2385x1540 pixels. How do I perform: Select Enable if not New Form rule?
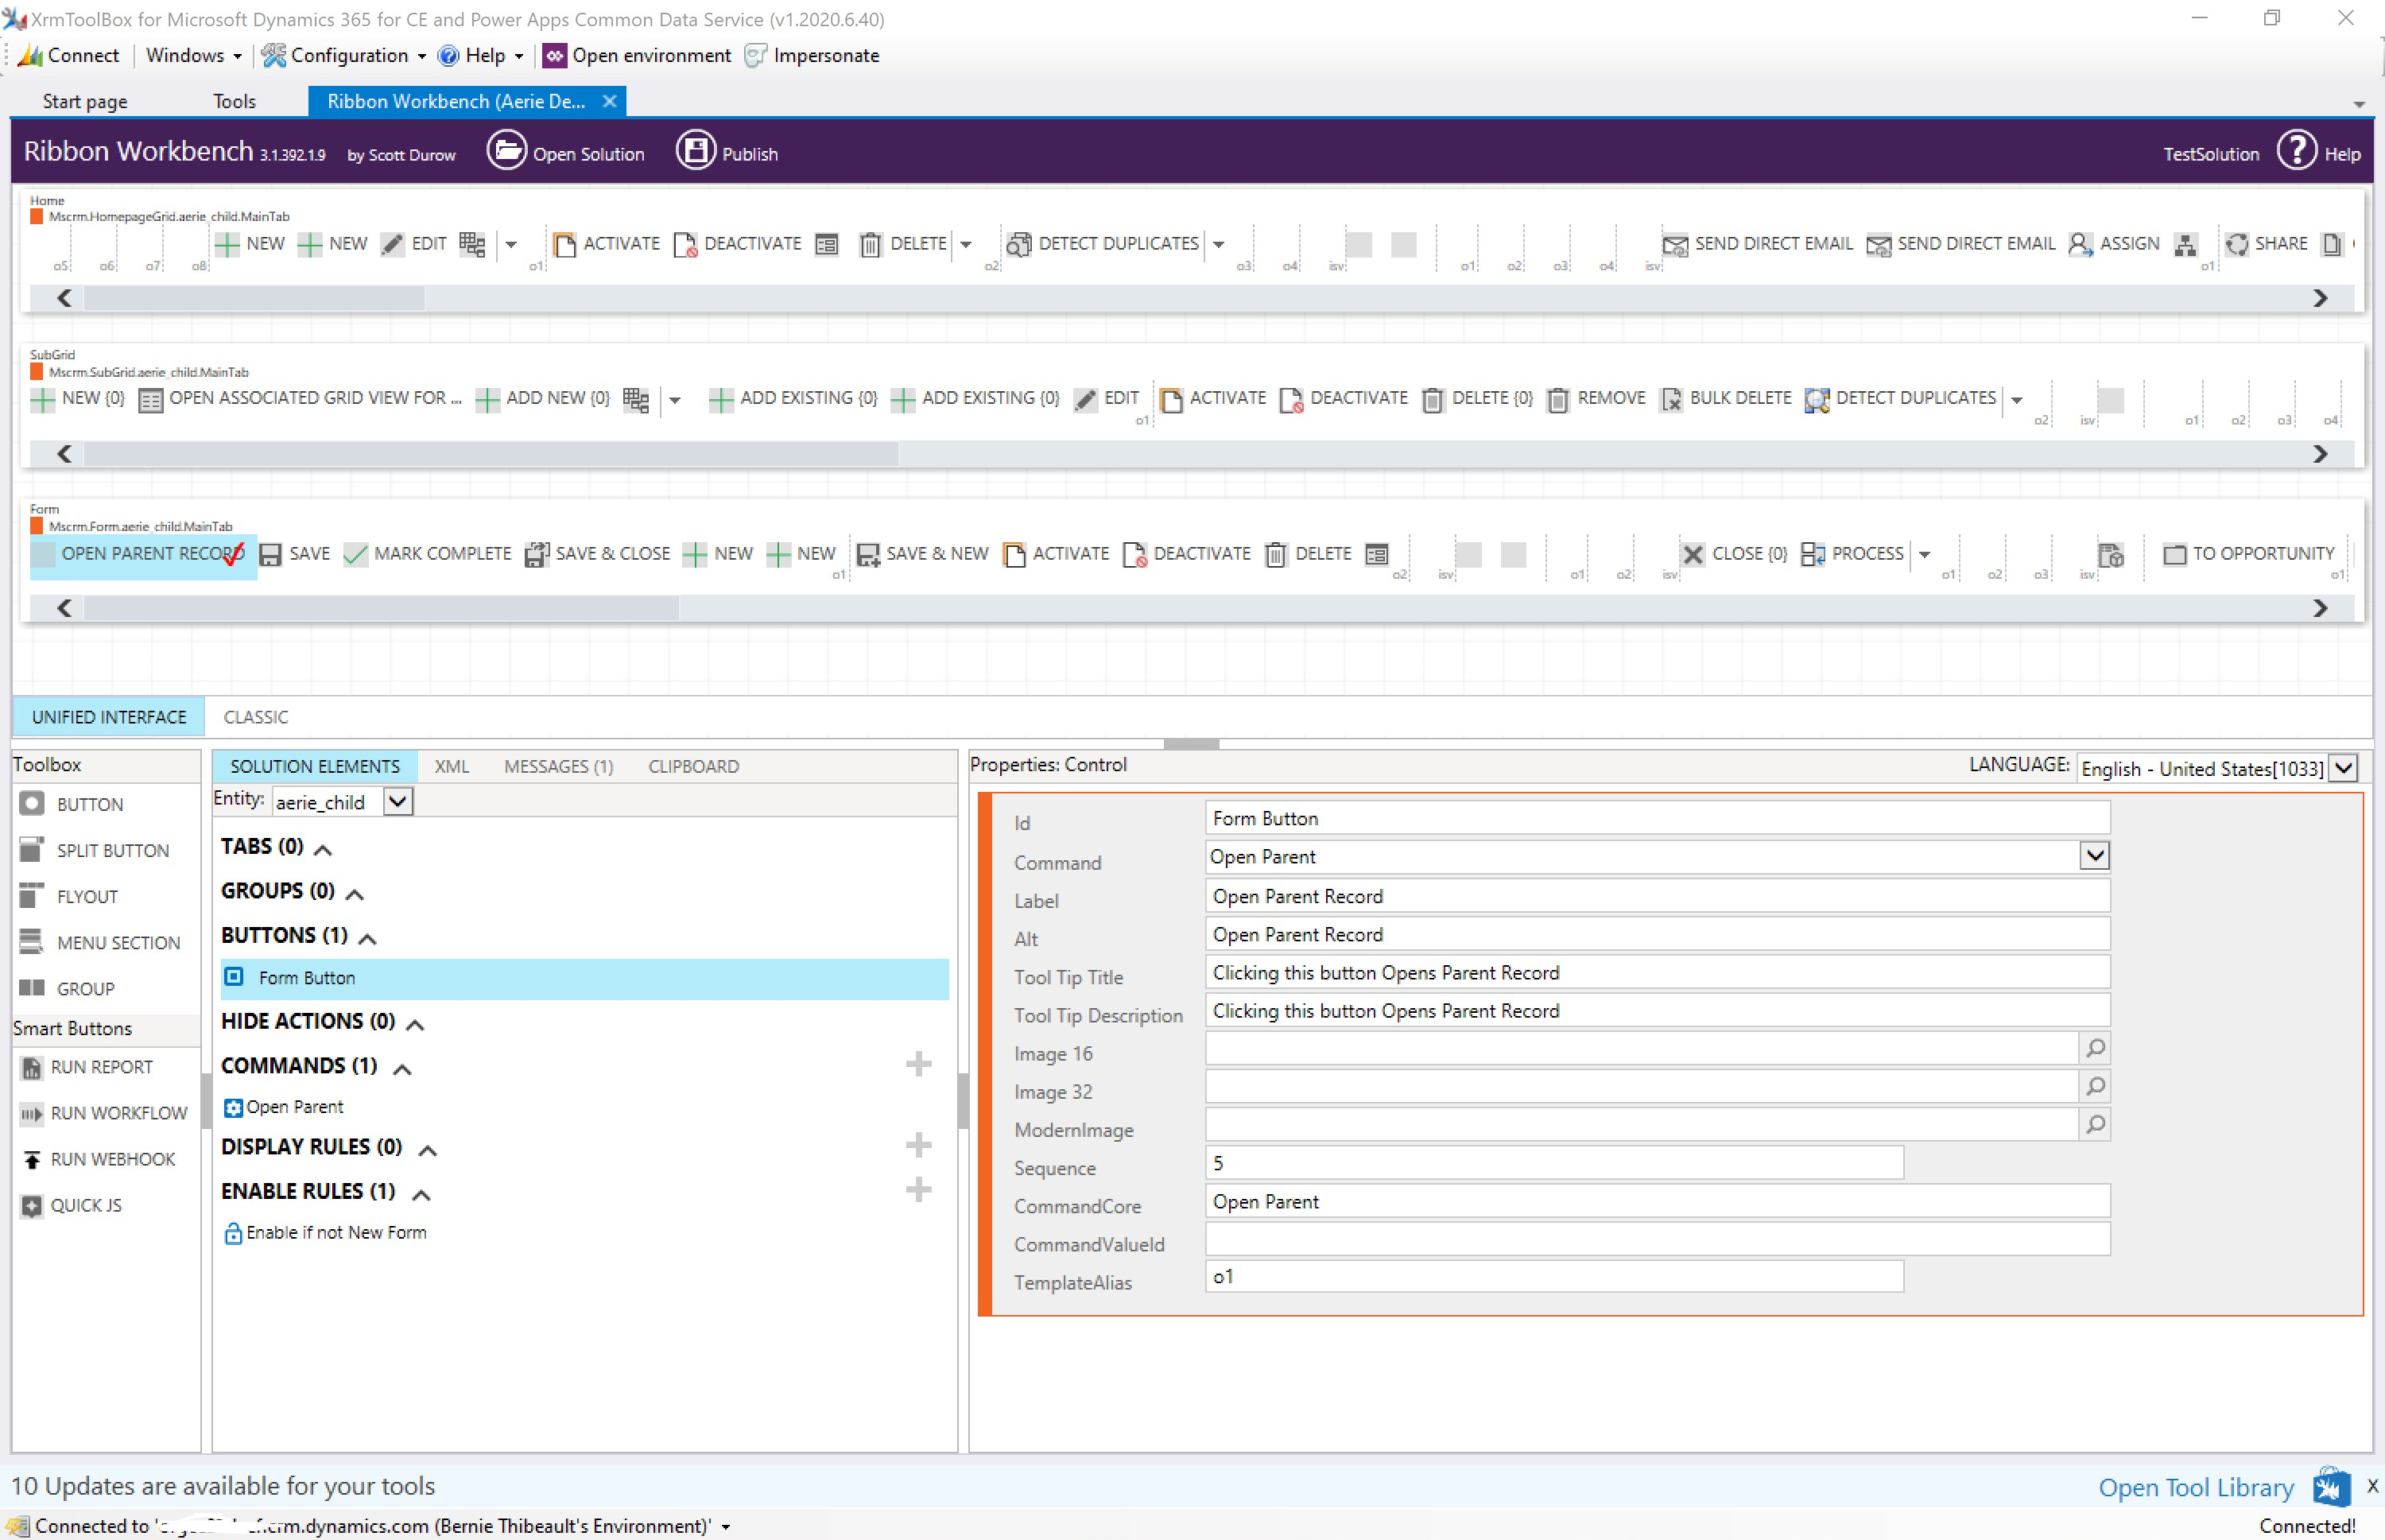[x=326, y=1233]
